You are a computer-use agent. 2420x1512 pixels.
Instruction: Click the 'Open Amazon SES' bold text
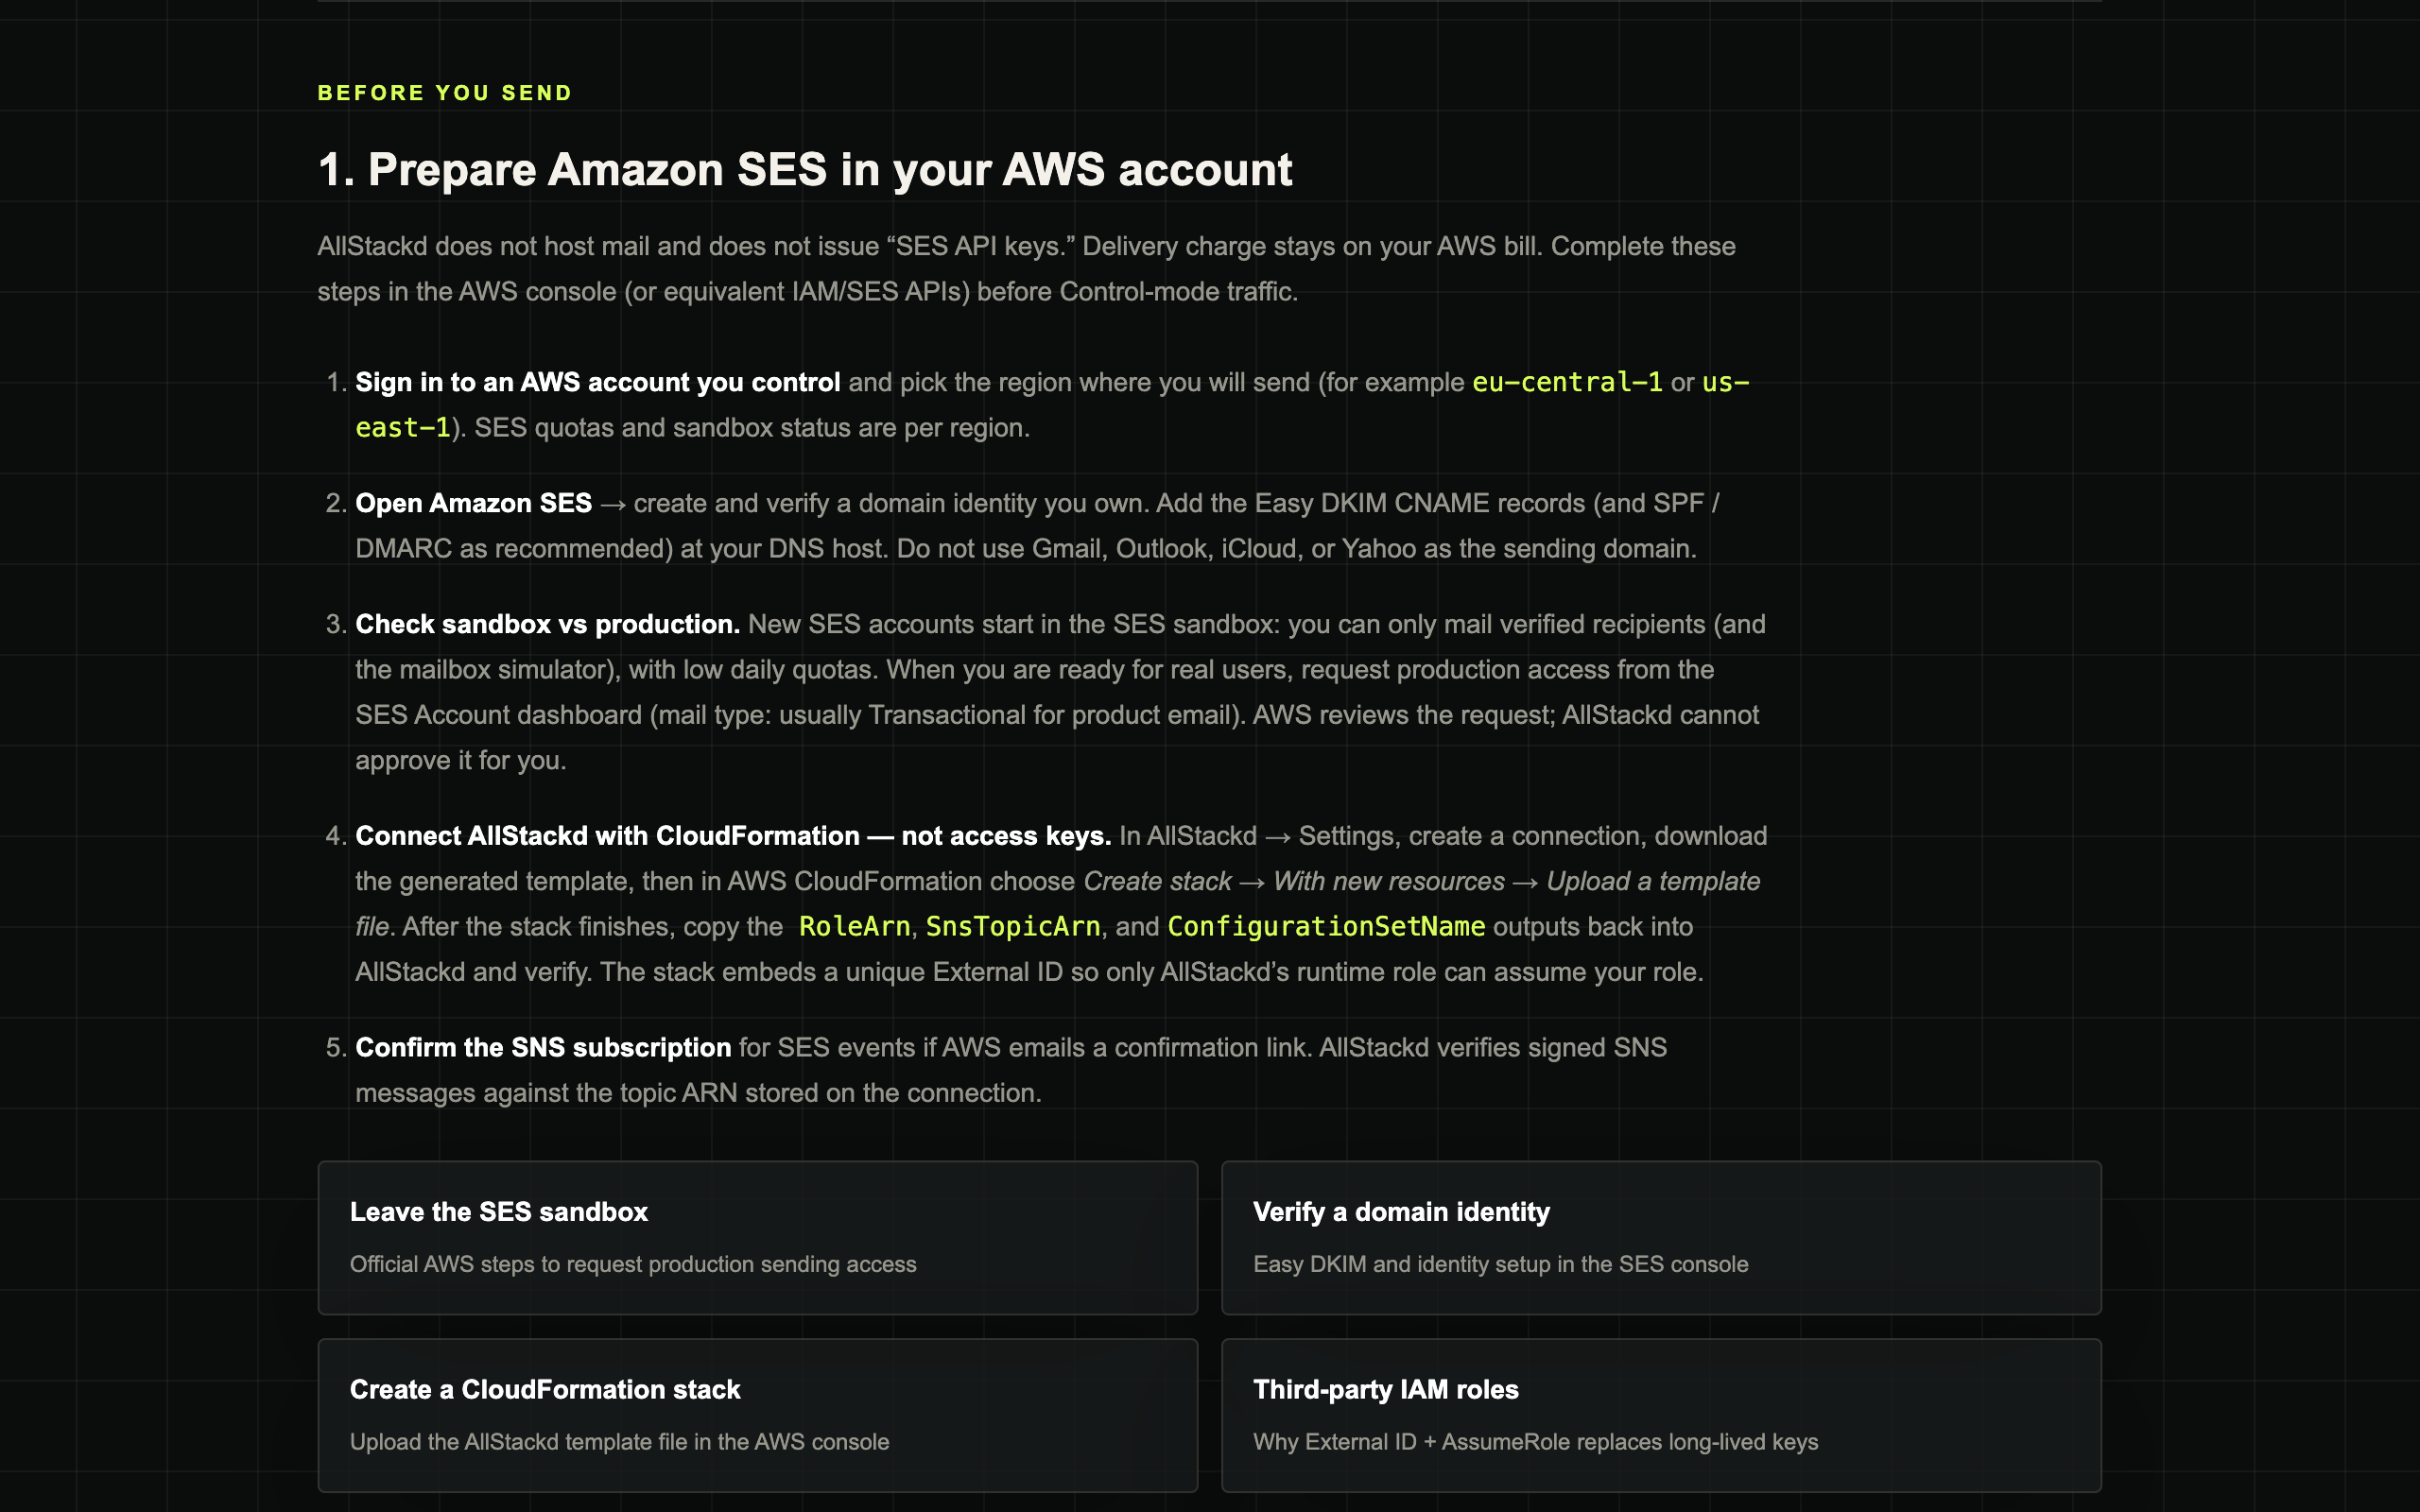[x=473, y=503]
